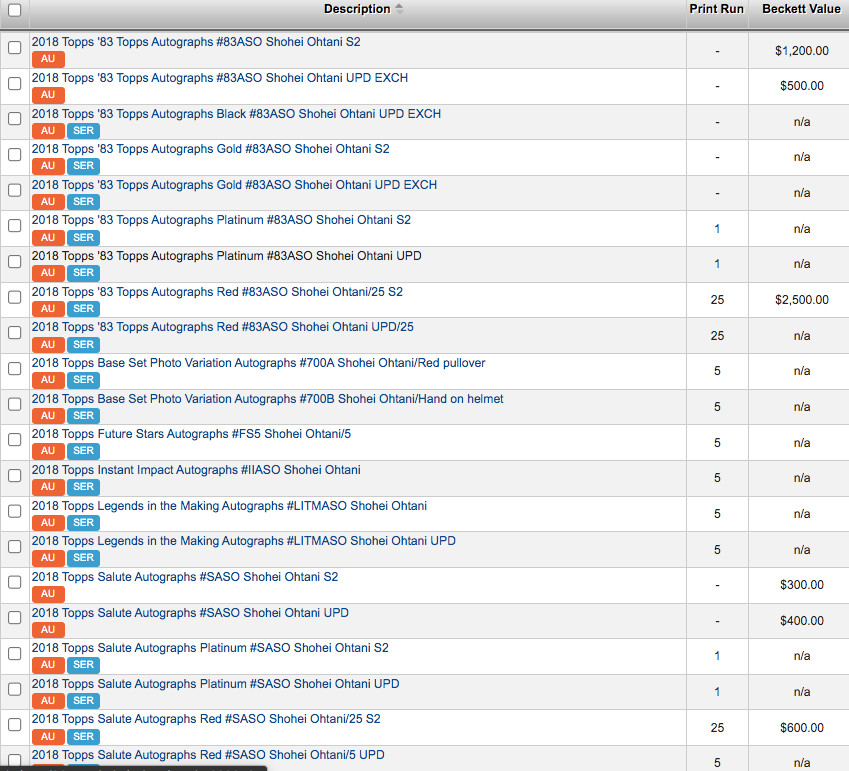Click the SER badge under Future Stars #FS5 row
The image size is (849, 771).
83,450
